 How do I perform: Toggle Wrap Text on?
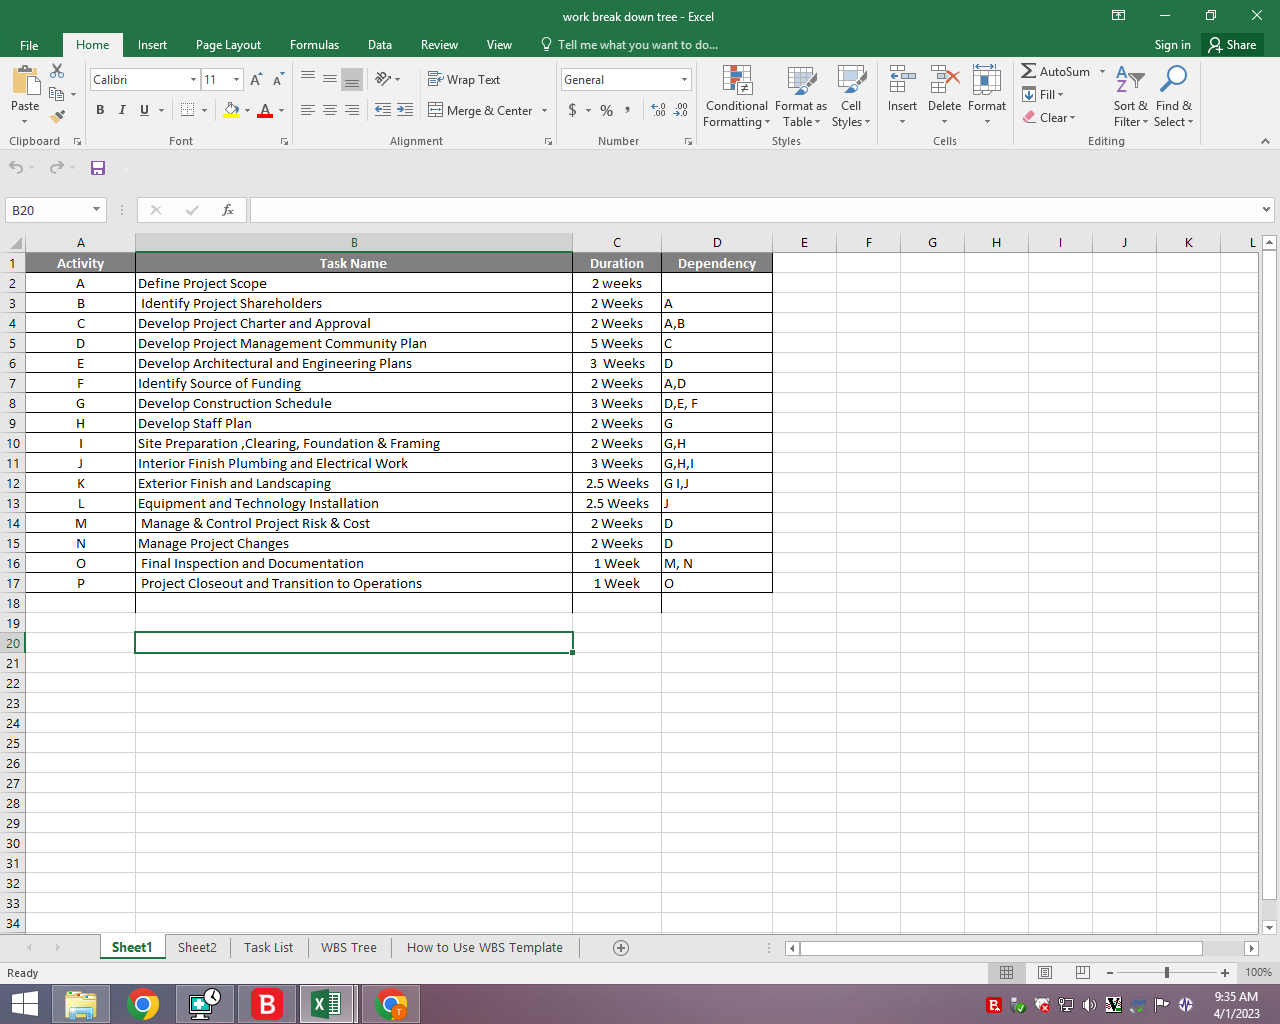click(464, 80)
